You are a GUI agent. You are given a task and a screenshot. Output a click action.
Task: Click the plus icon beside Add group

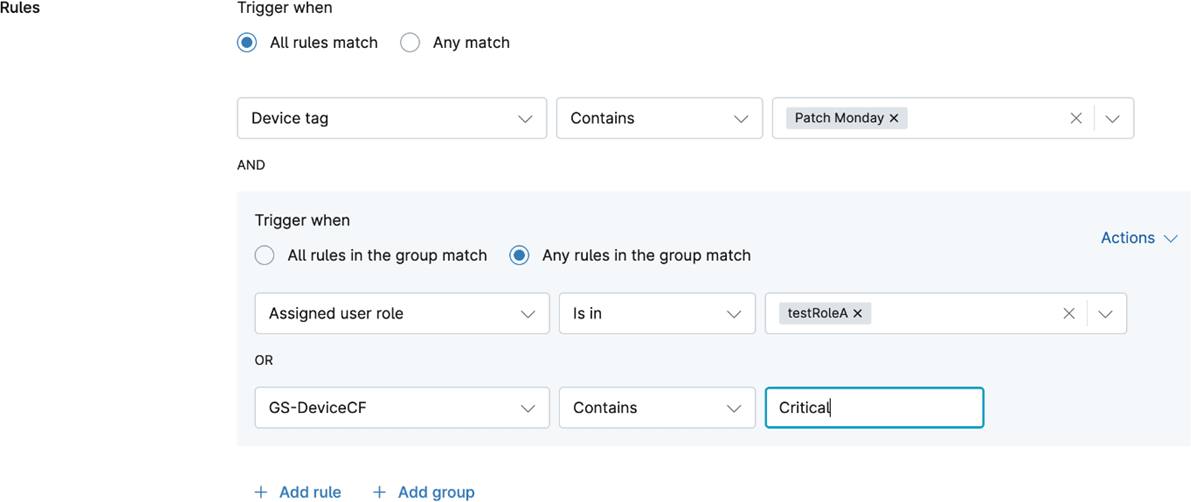(379, 492)
